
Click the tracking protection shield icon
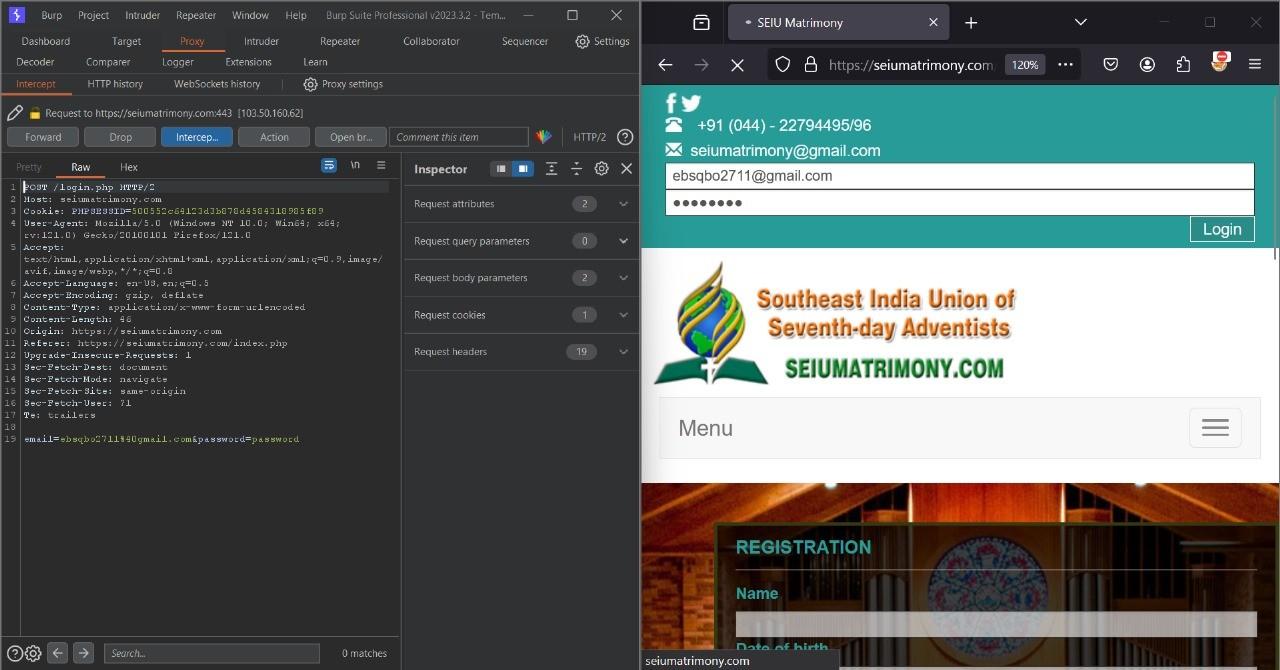point(783,64)
